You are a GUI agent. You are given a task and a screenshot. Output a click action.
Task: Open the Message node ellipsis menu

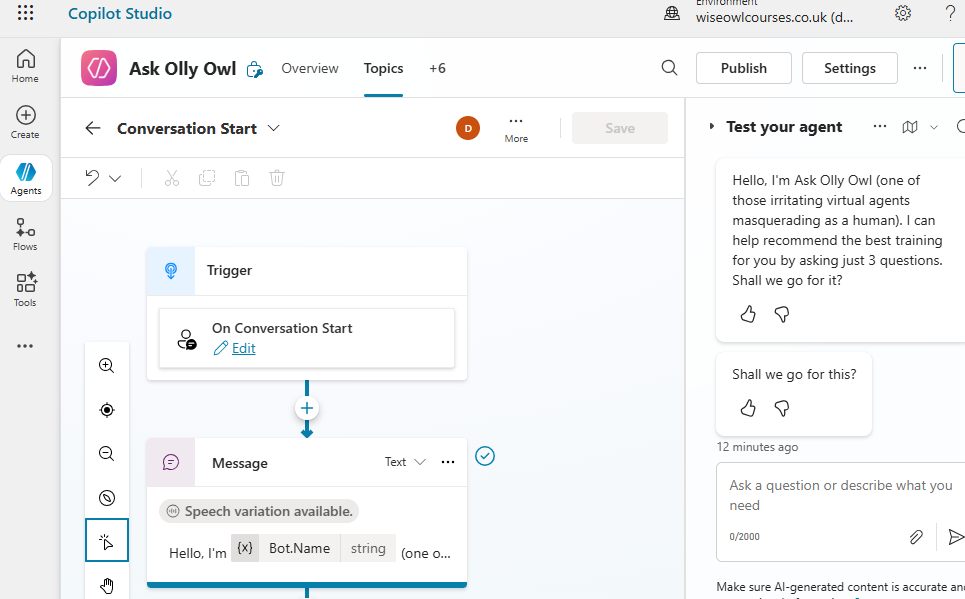[448, 462]
